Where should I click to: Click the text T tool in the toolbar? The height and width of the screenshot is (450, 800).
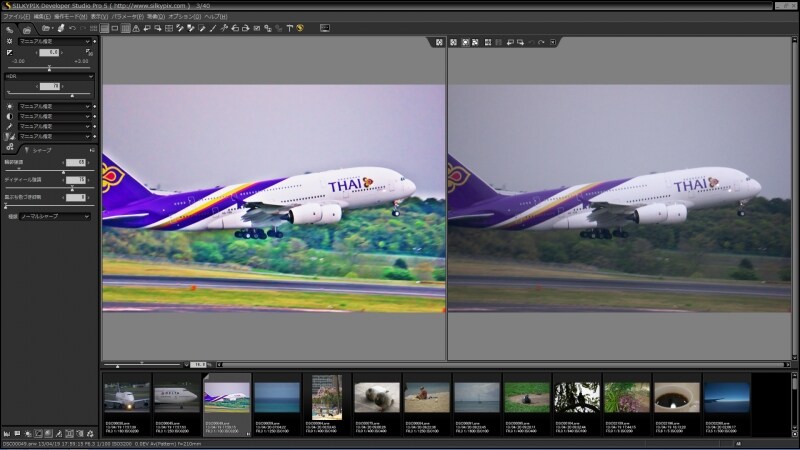289,28
